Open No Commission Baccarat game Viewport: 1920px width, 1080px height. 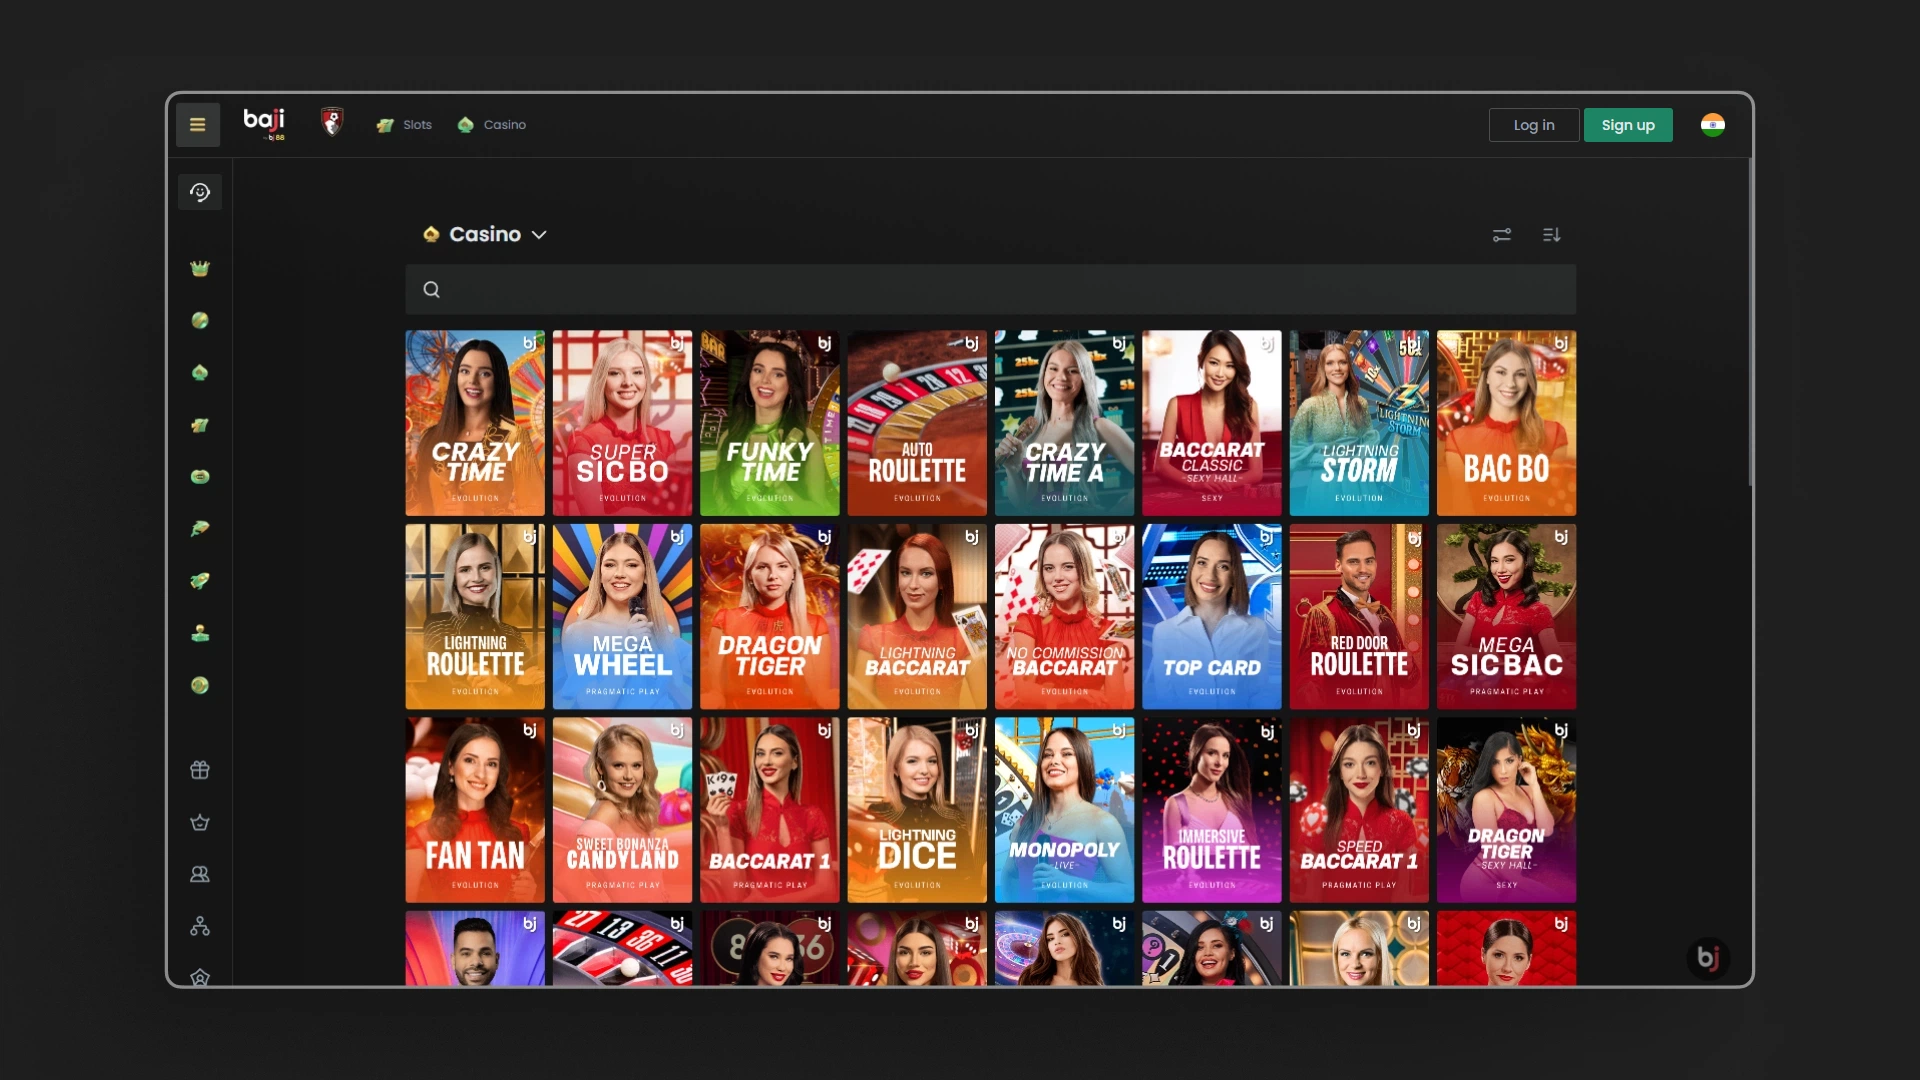pos(1064,617)
